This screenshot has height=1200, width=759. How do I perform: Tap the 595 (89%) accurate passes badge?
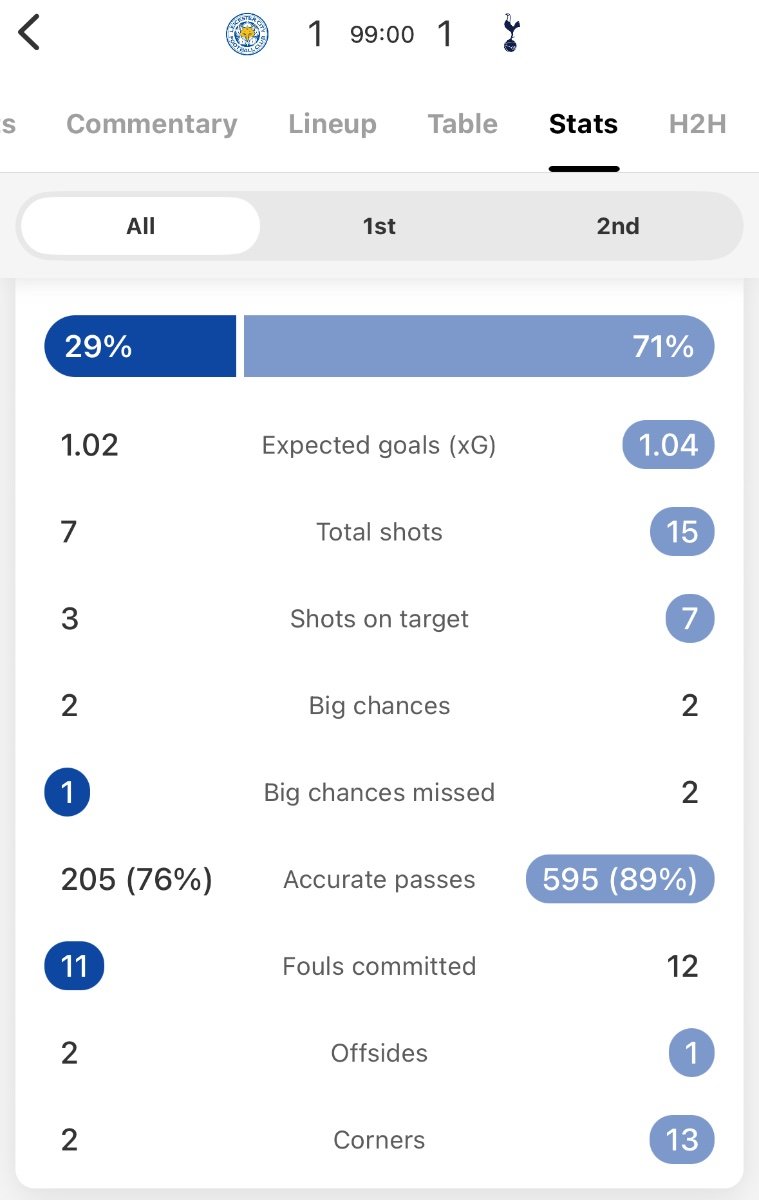(620, 879)
